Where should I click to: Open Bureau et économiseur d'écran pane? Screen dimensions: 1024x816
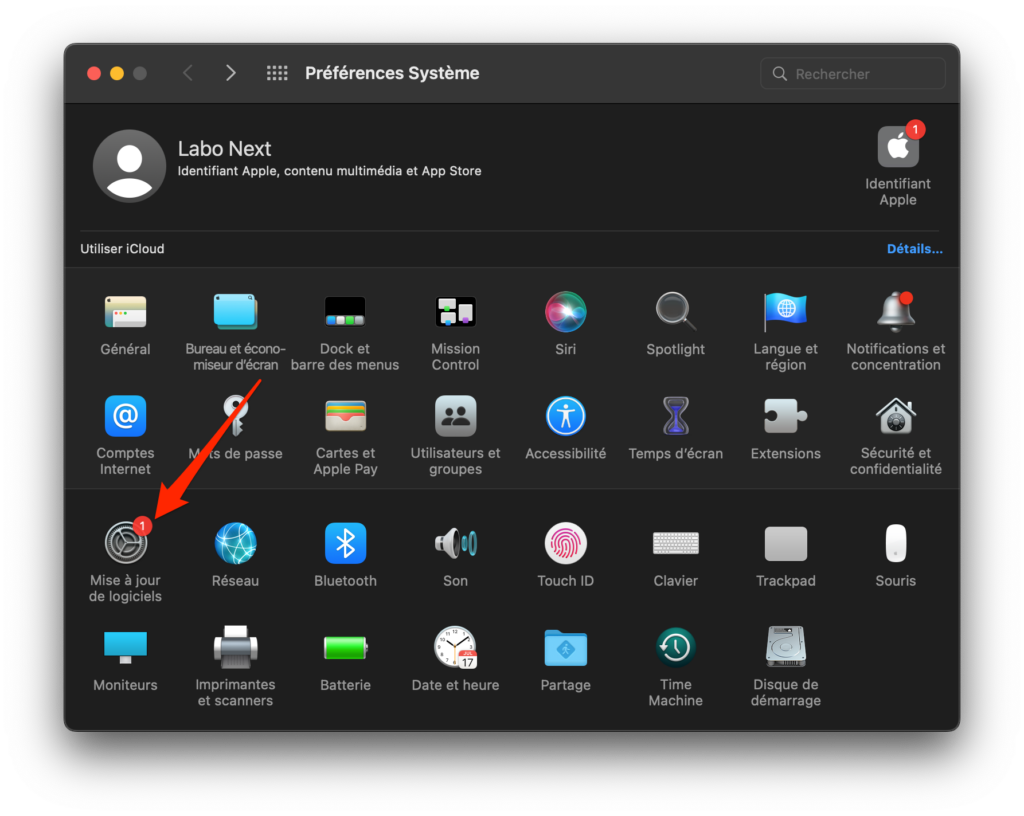[x=235, y=312]
